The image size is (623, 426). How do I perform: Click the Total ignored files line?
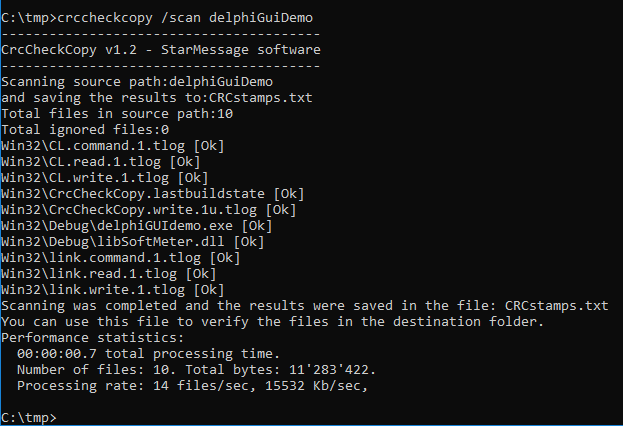[x=85, y=130]
